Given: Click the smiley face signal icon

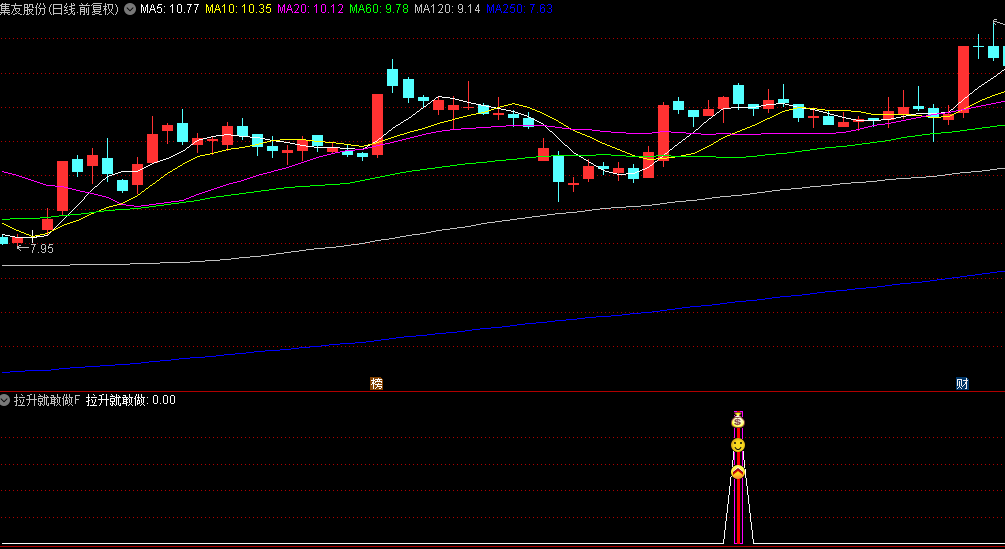Looking at the screenshot, I should [x=738, y=445].
